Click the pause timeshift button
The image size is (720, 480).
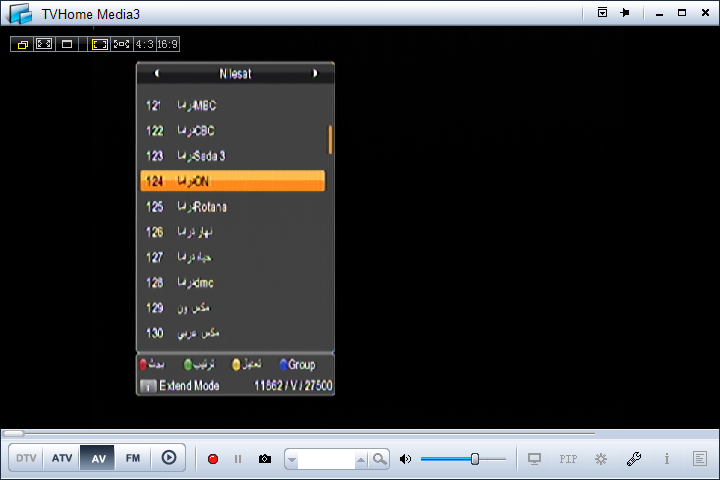click(238, 459)
